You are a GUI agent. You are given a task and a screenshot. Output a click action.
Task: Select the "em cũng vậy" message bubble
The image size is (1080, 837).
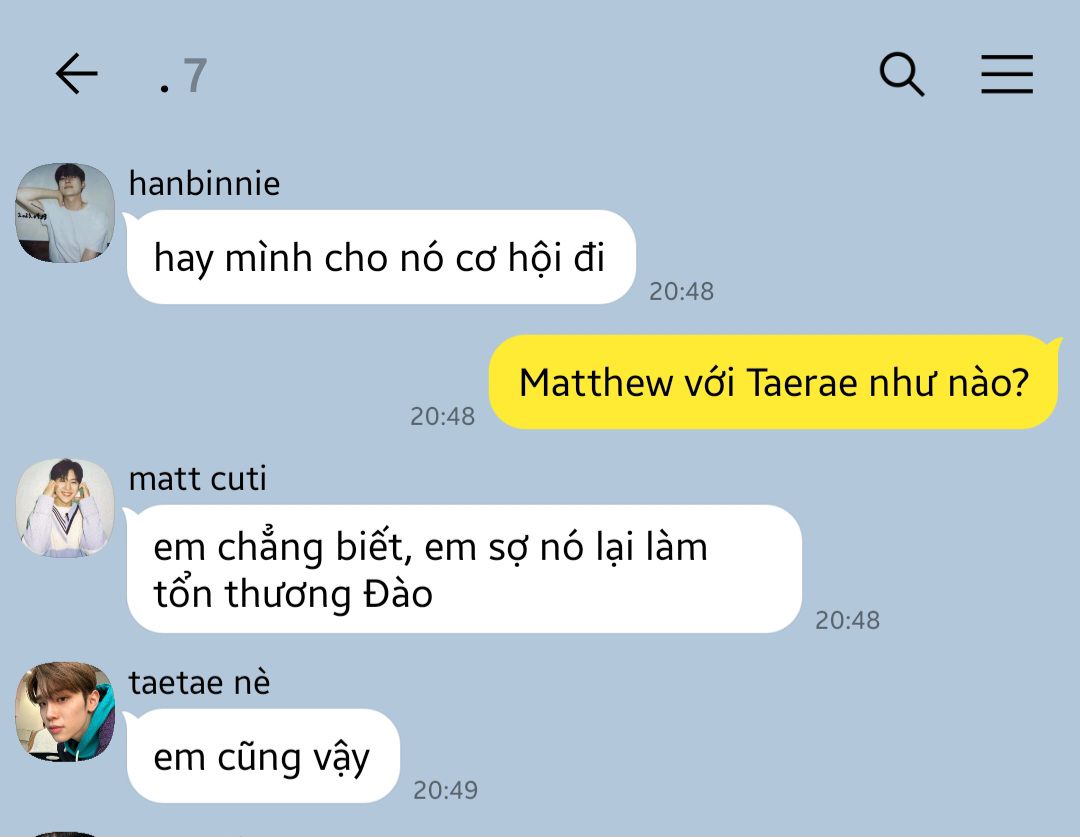point(263,756)
